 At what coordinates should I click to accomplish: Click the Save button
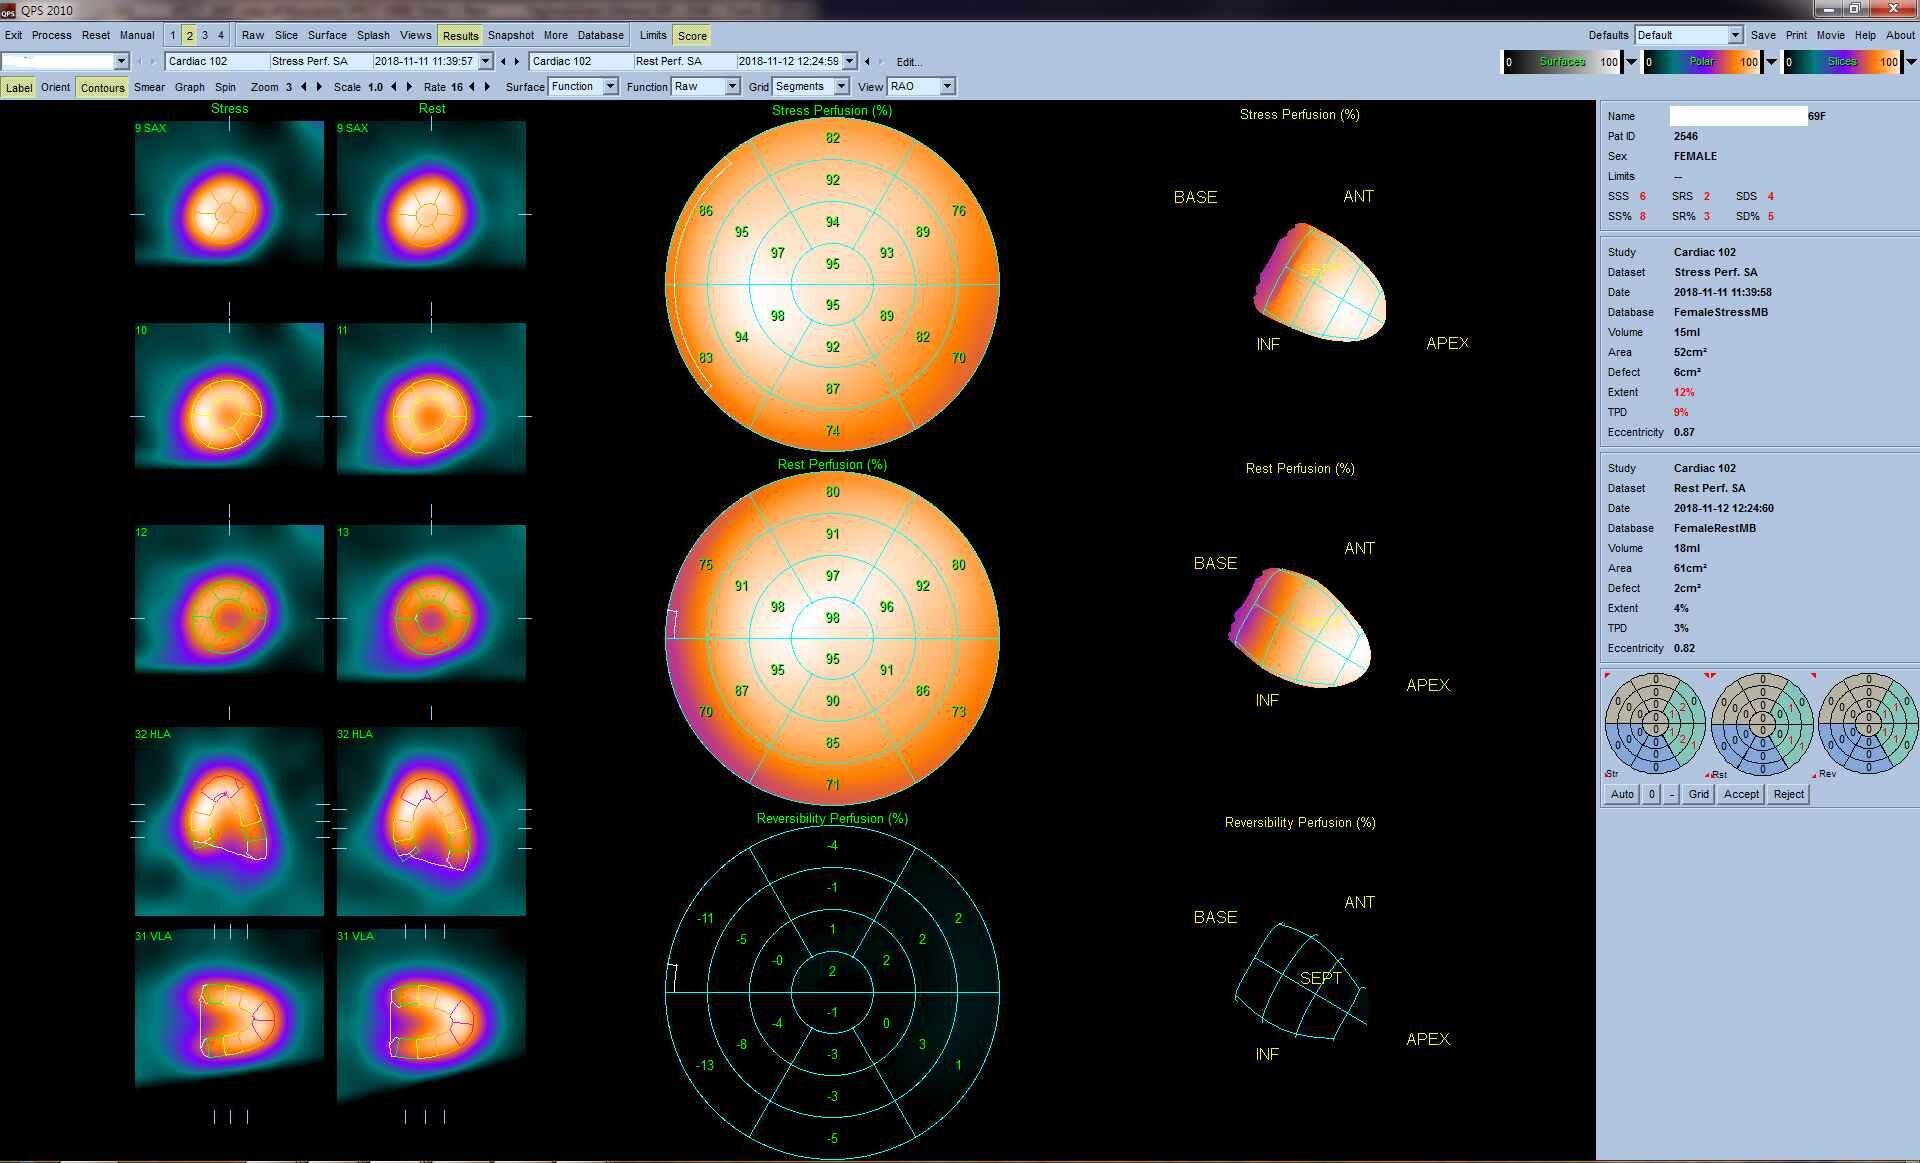click(1763, 36)
